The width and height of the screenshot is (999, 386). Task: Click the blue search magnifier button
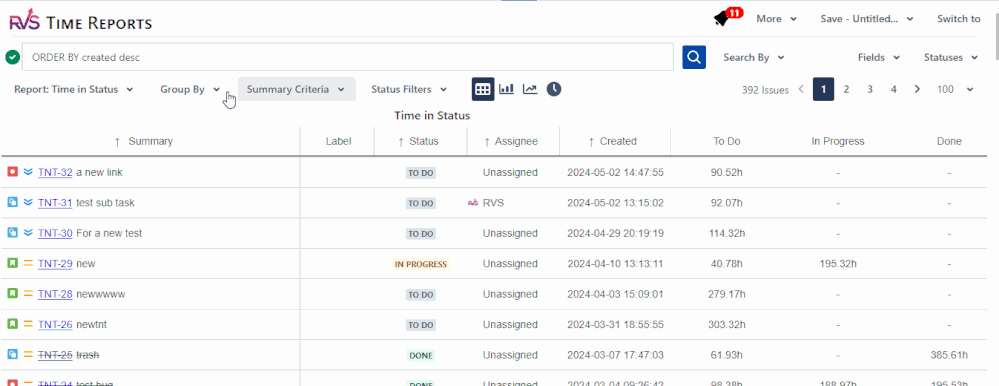(x=694, y=57)
